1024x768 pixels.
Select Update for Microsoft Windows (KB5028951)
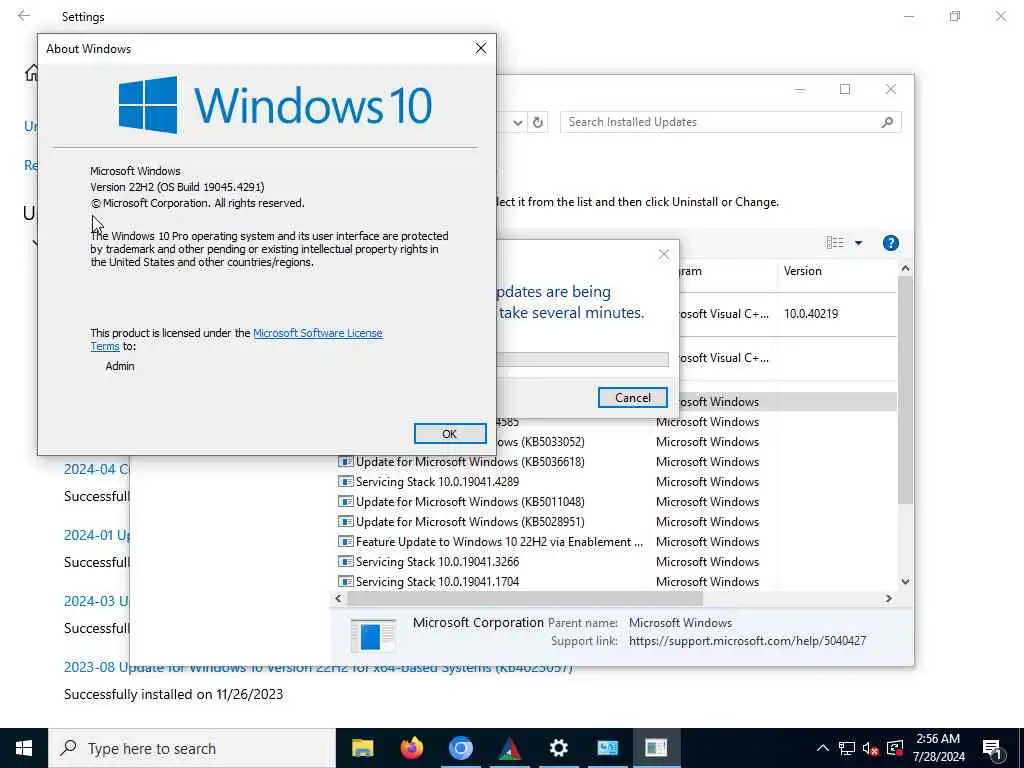click(616, 522)
